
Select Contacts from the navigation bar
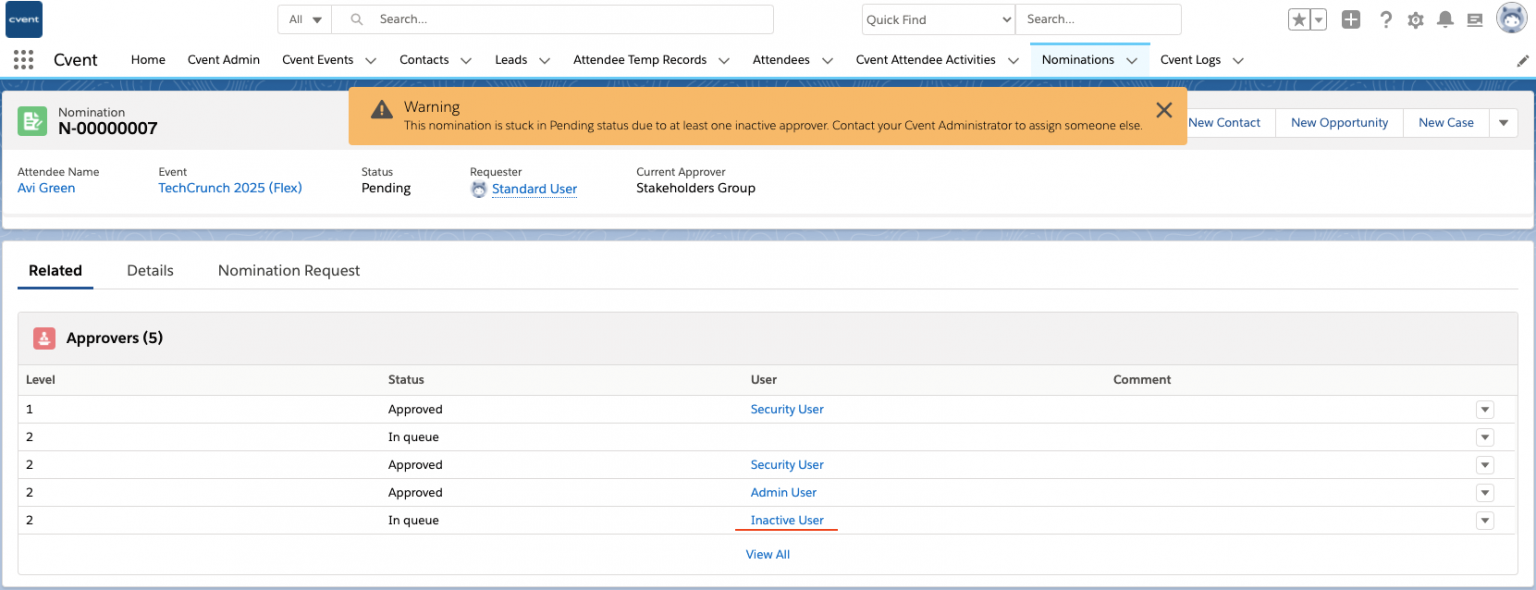click(x=423, y=60)
